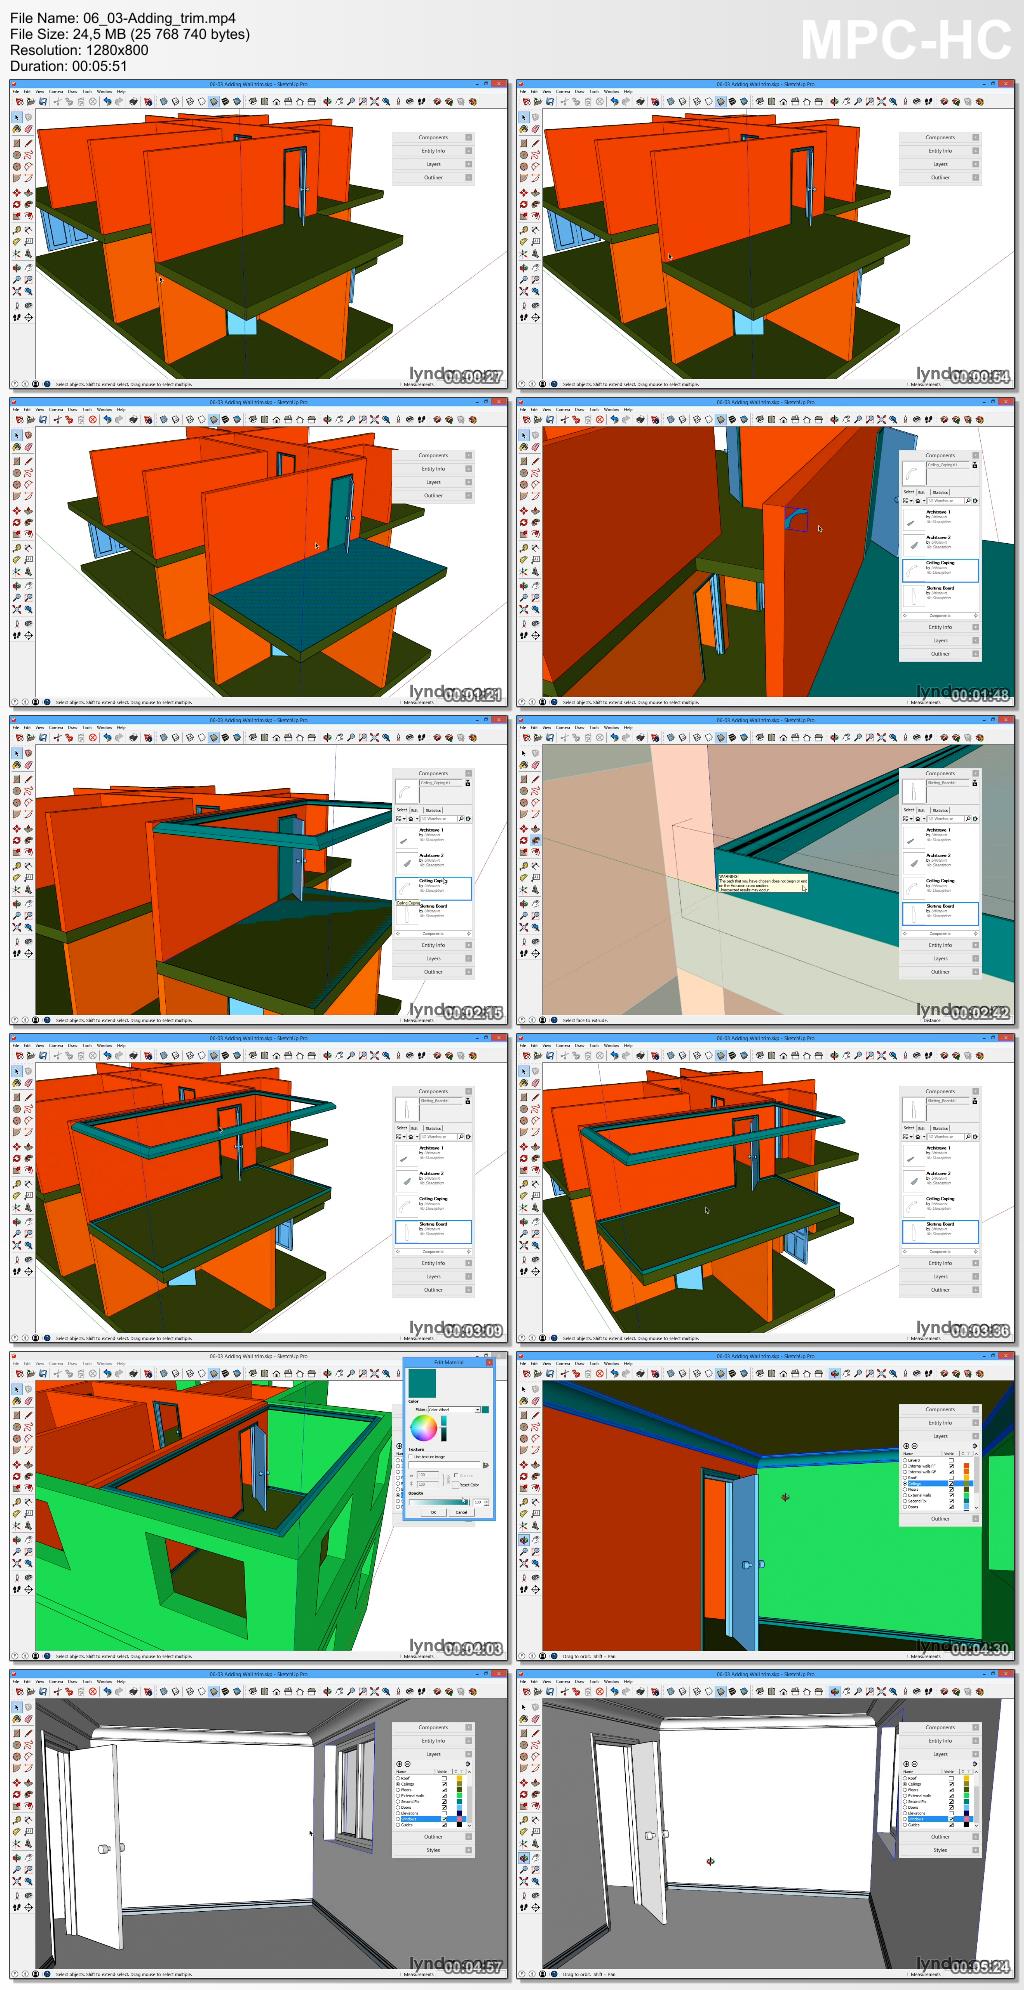
Task: Click component search field in 00:01:48 frame
Action: [946, 501]
